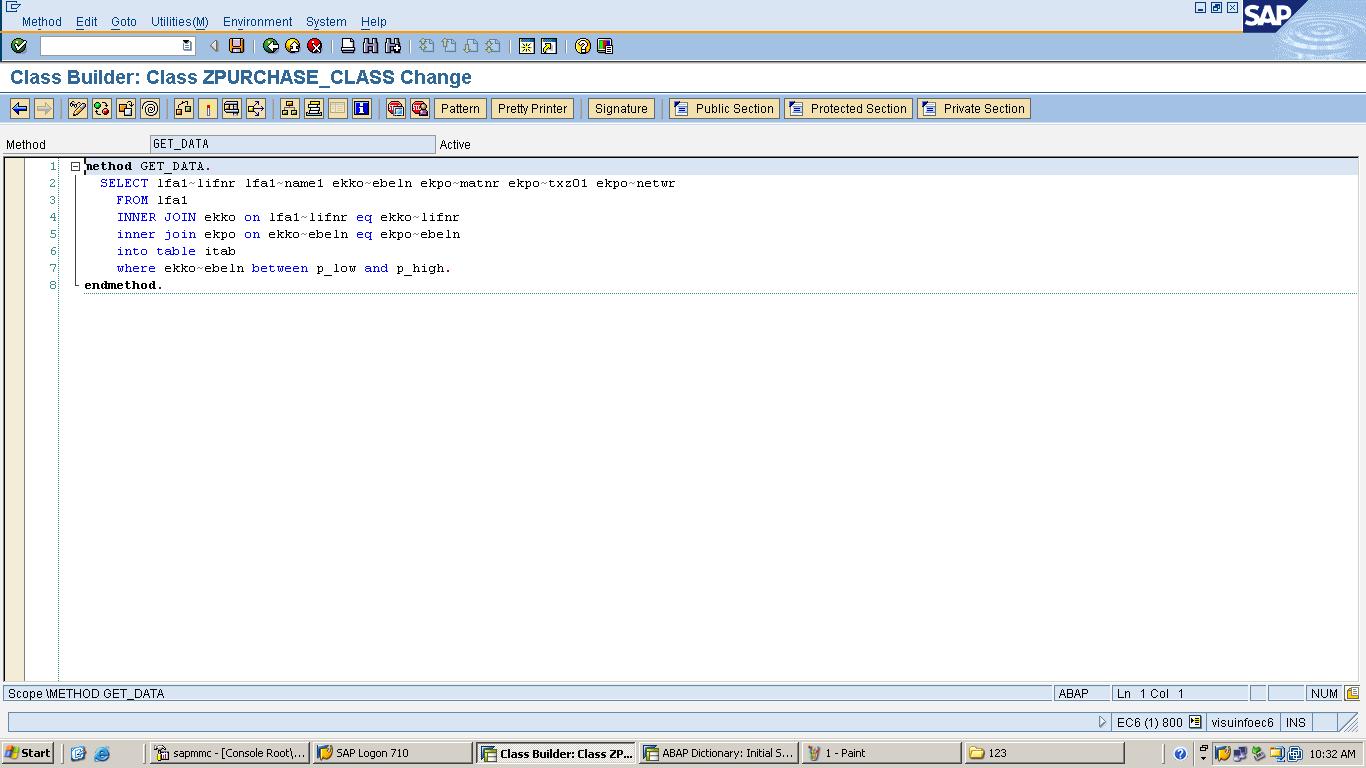
Task: Toggle the NUM lock indicator
Action: (1324, 693)
